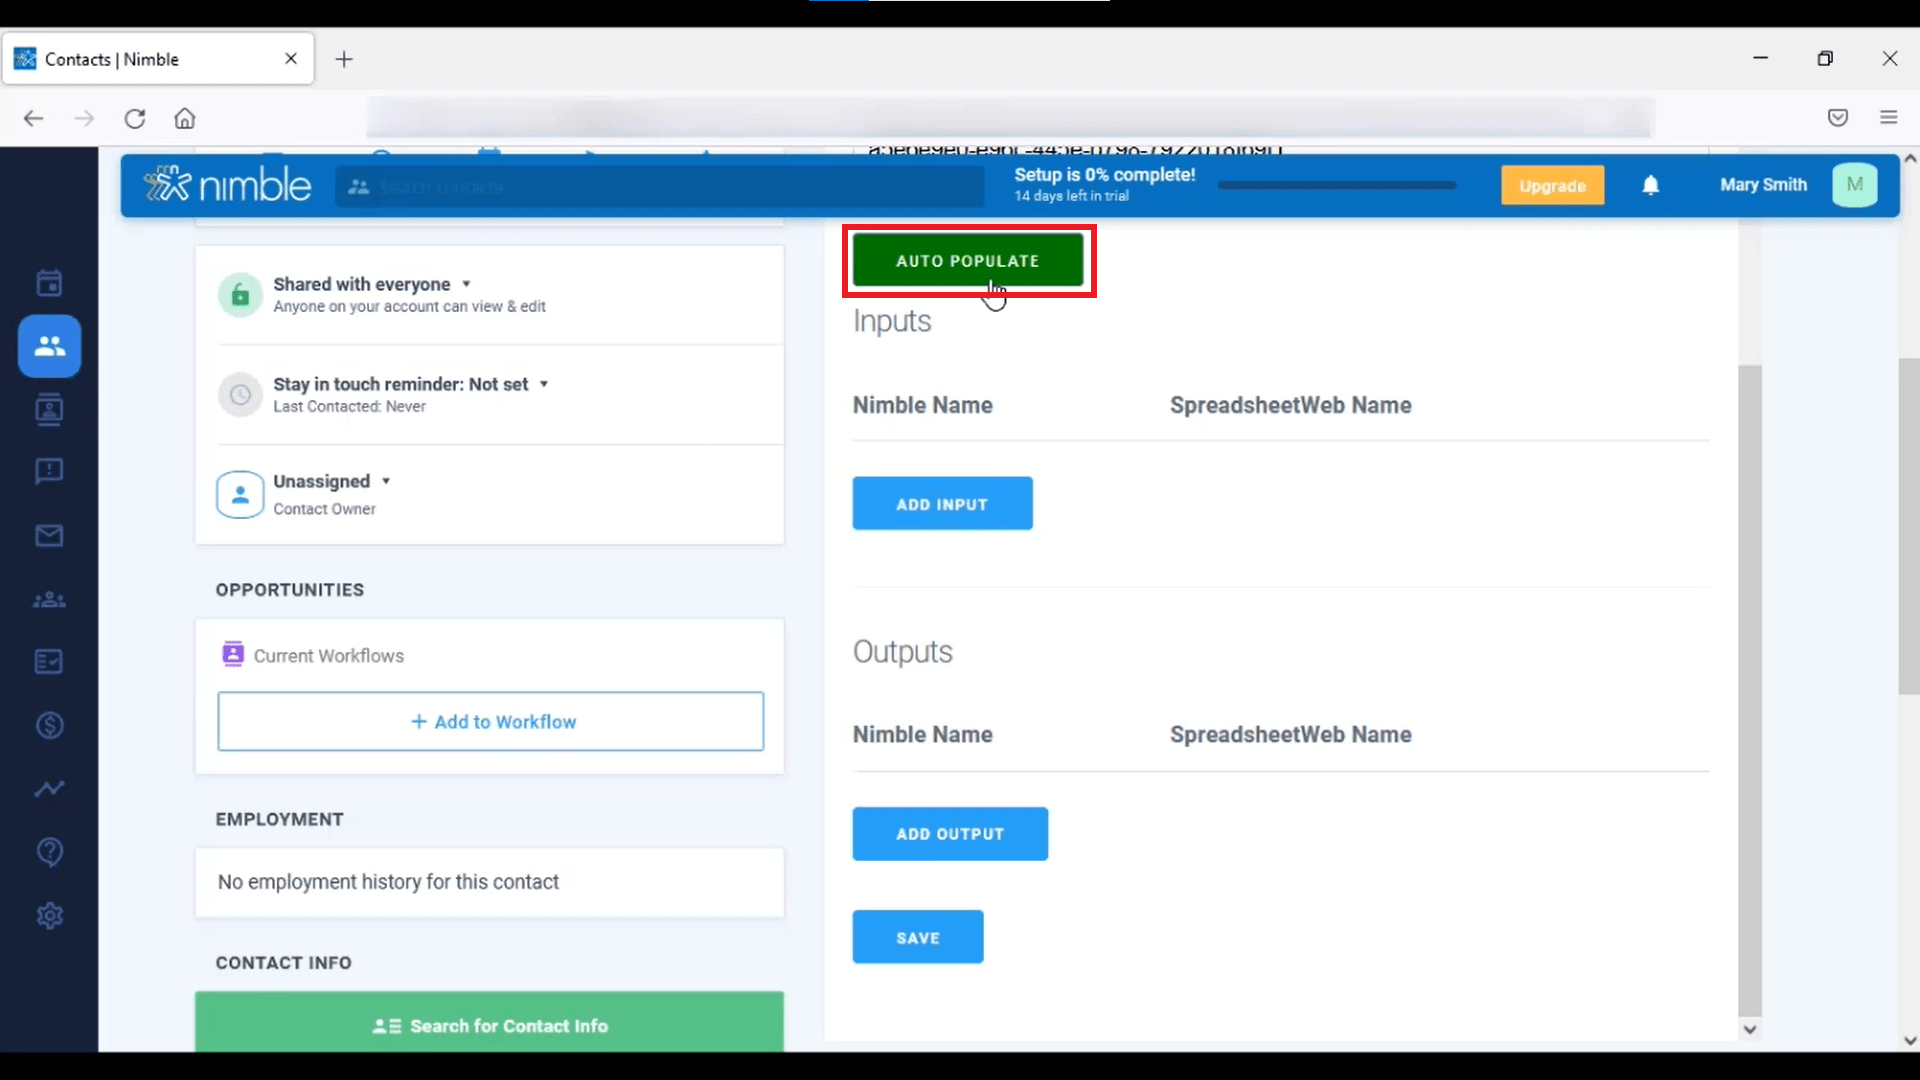Click the inner panel scrollbar
The width and height of the screenshot is (1920, 1080).
pyautogui.click(x=1750, y=690)
